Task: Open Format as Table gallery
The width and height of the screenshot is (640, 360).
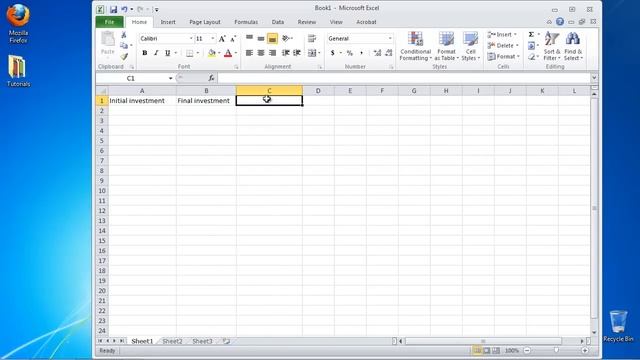Action: [446, 46]
